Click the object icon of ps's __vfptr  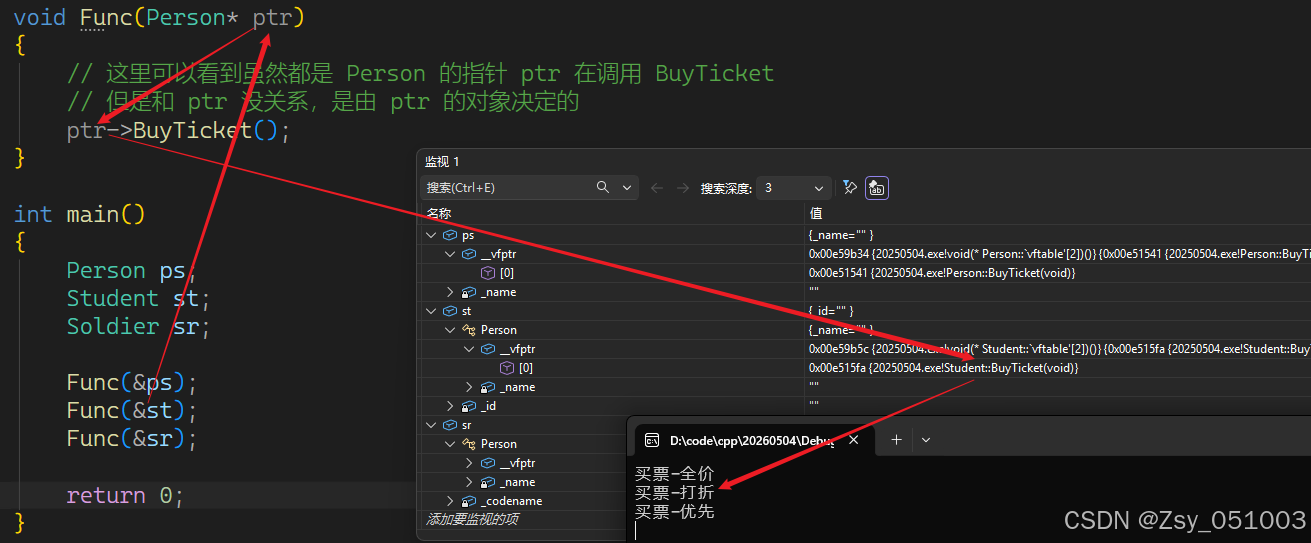469,254
